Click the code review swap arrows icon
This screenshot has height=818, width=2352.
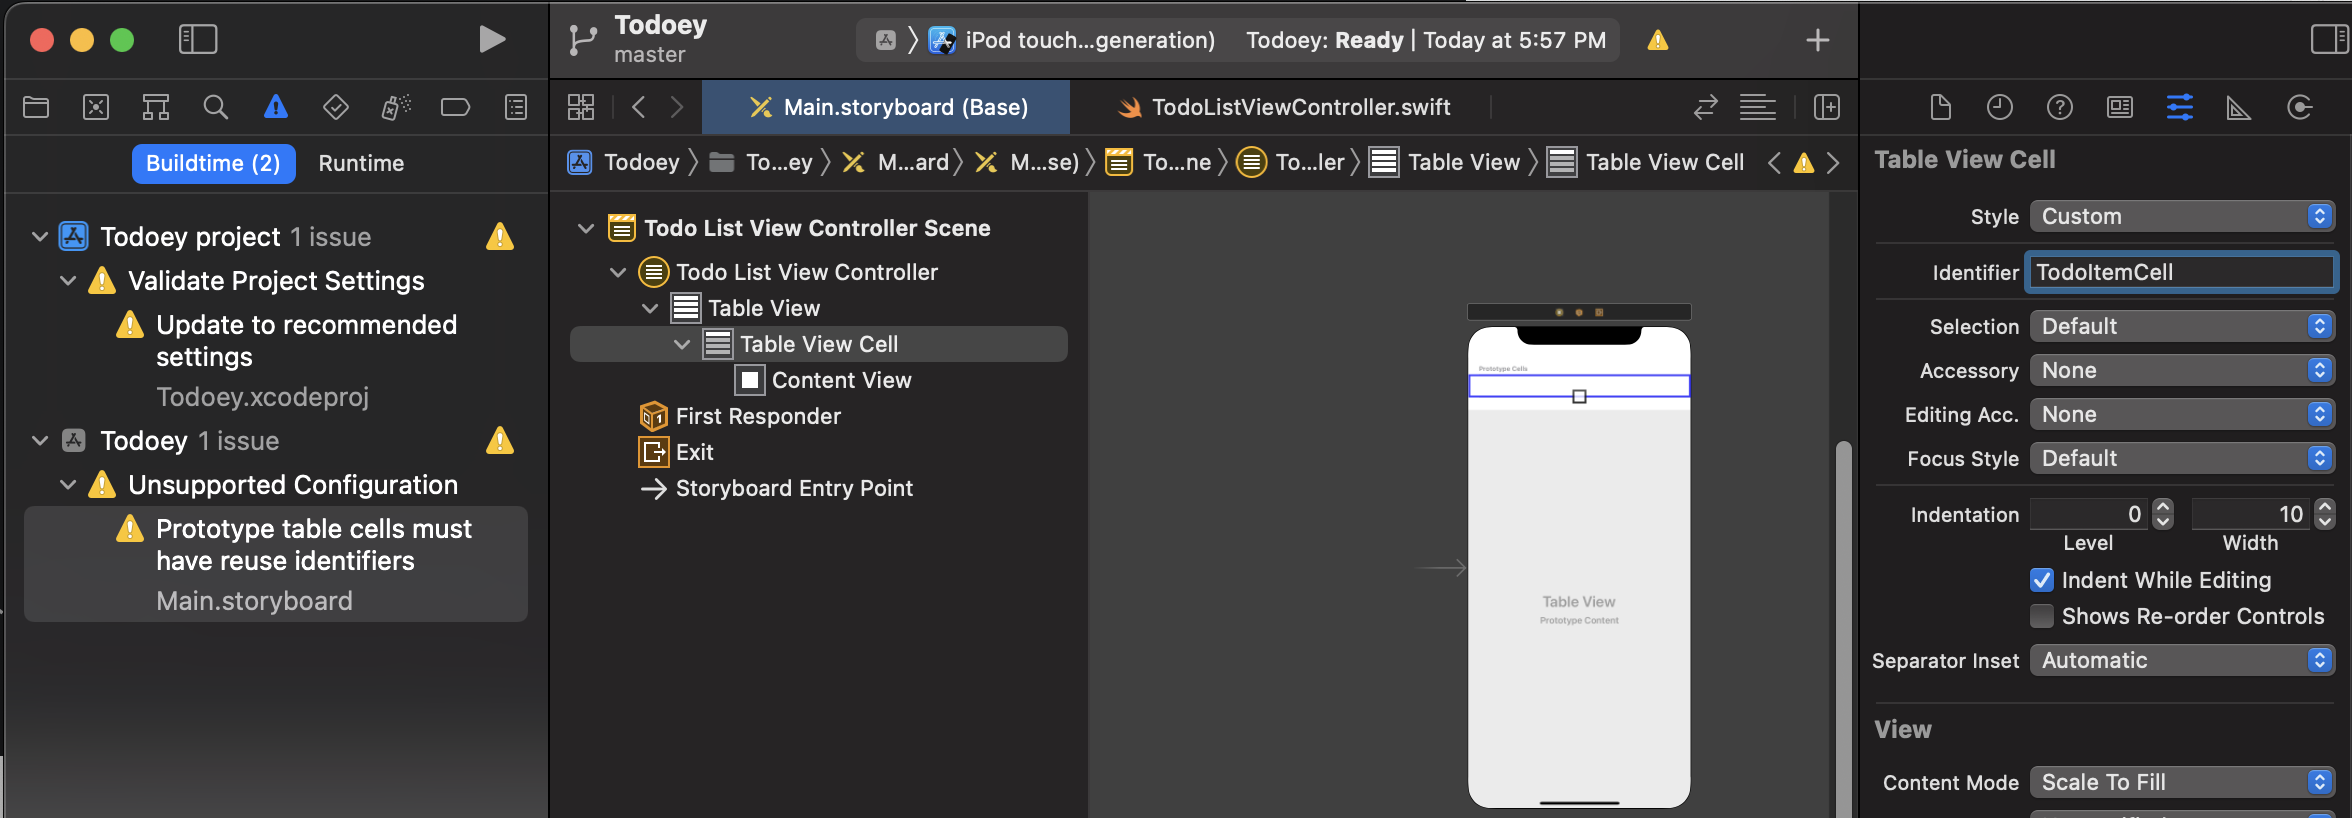click(x=1706, y=107)
